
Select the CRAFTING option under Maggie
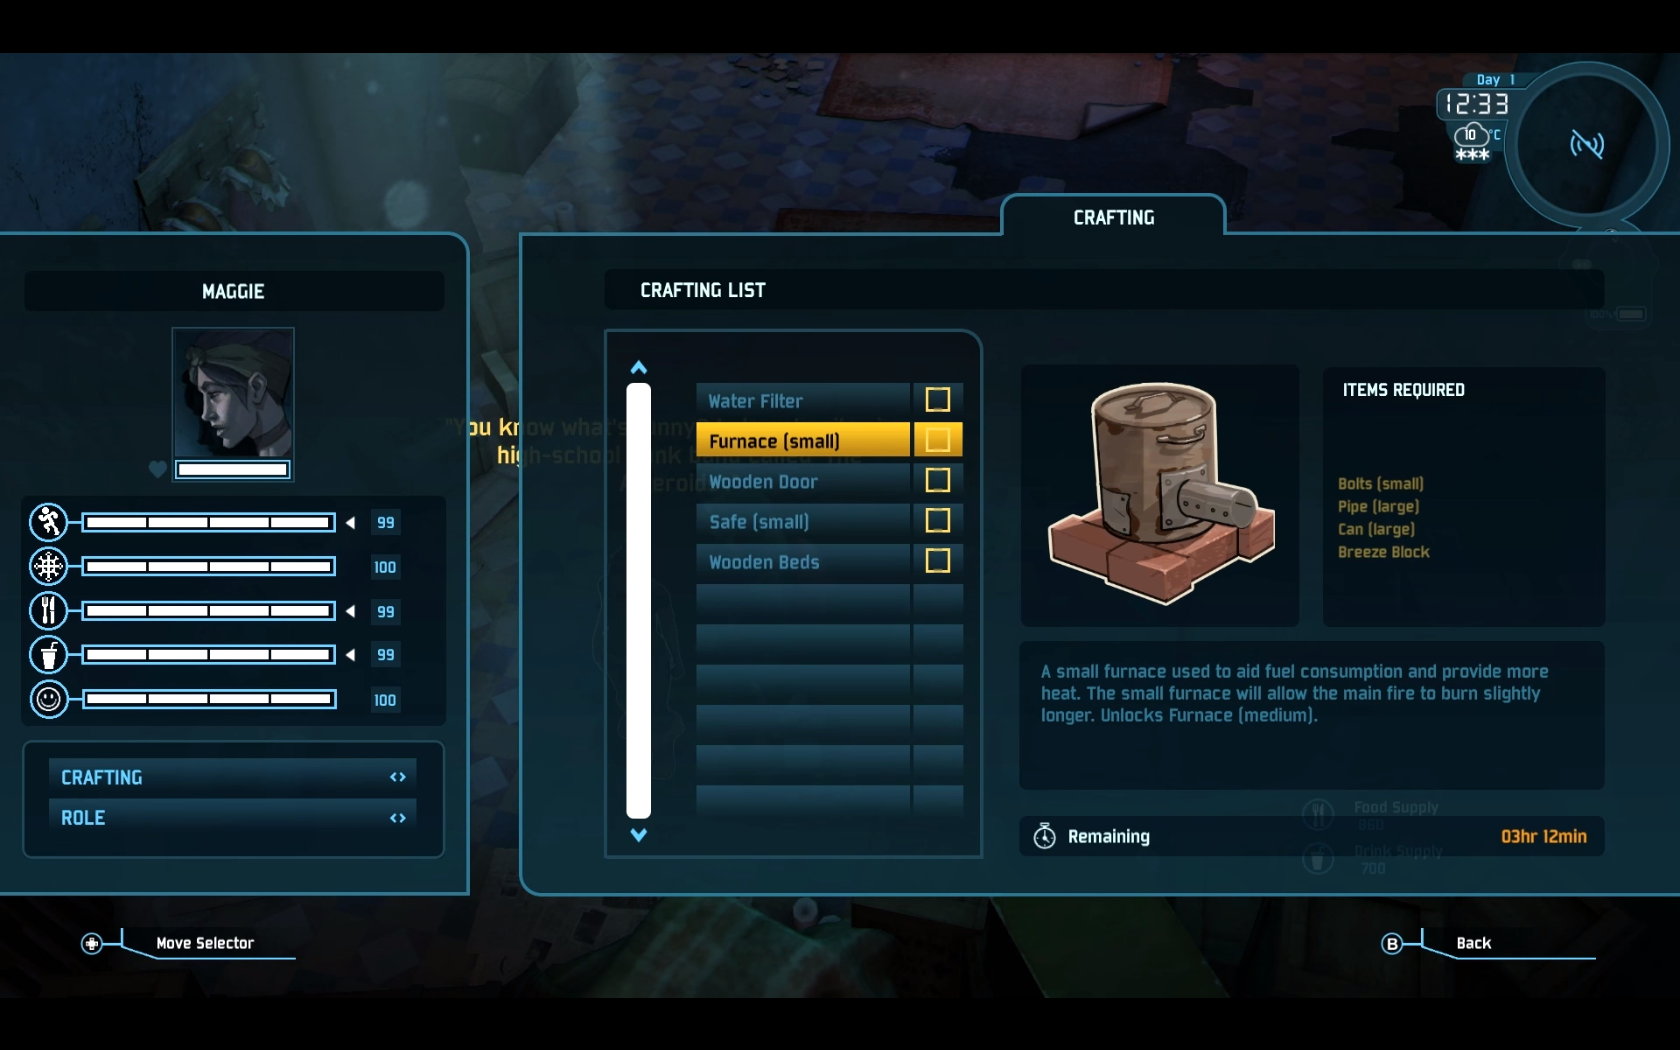233,777
